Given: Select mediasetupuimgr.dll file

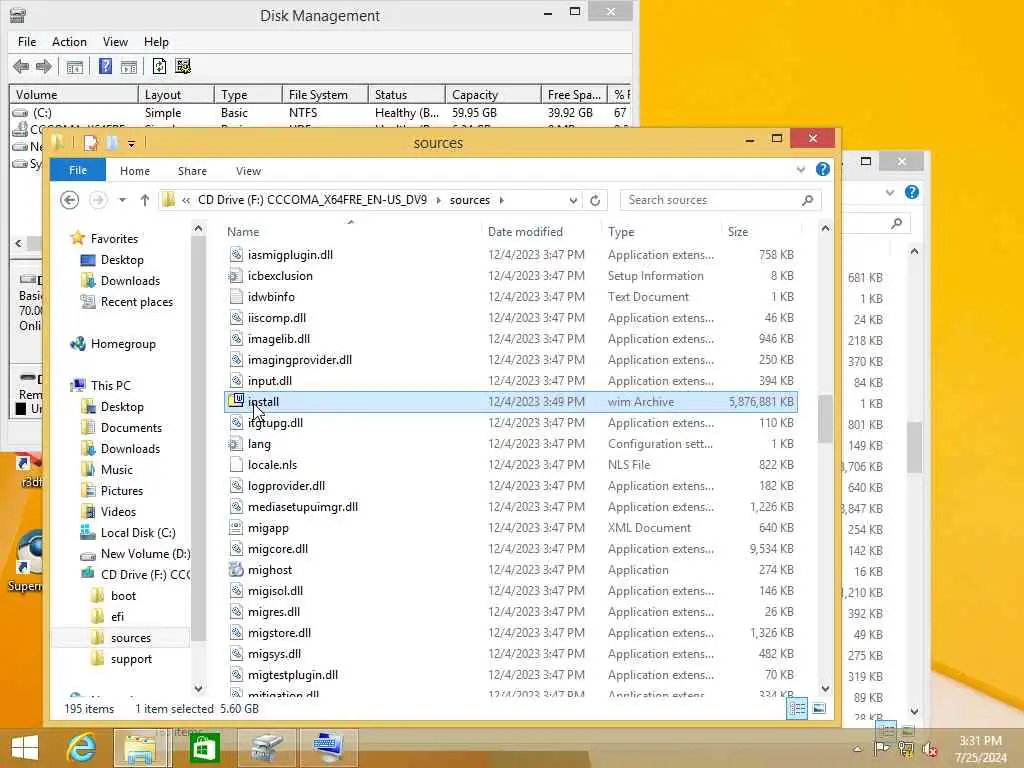Looking at the screenshot, I should tap(511, 507).
